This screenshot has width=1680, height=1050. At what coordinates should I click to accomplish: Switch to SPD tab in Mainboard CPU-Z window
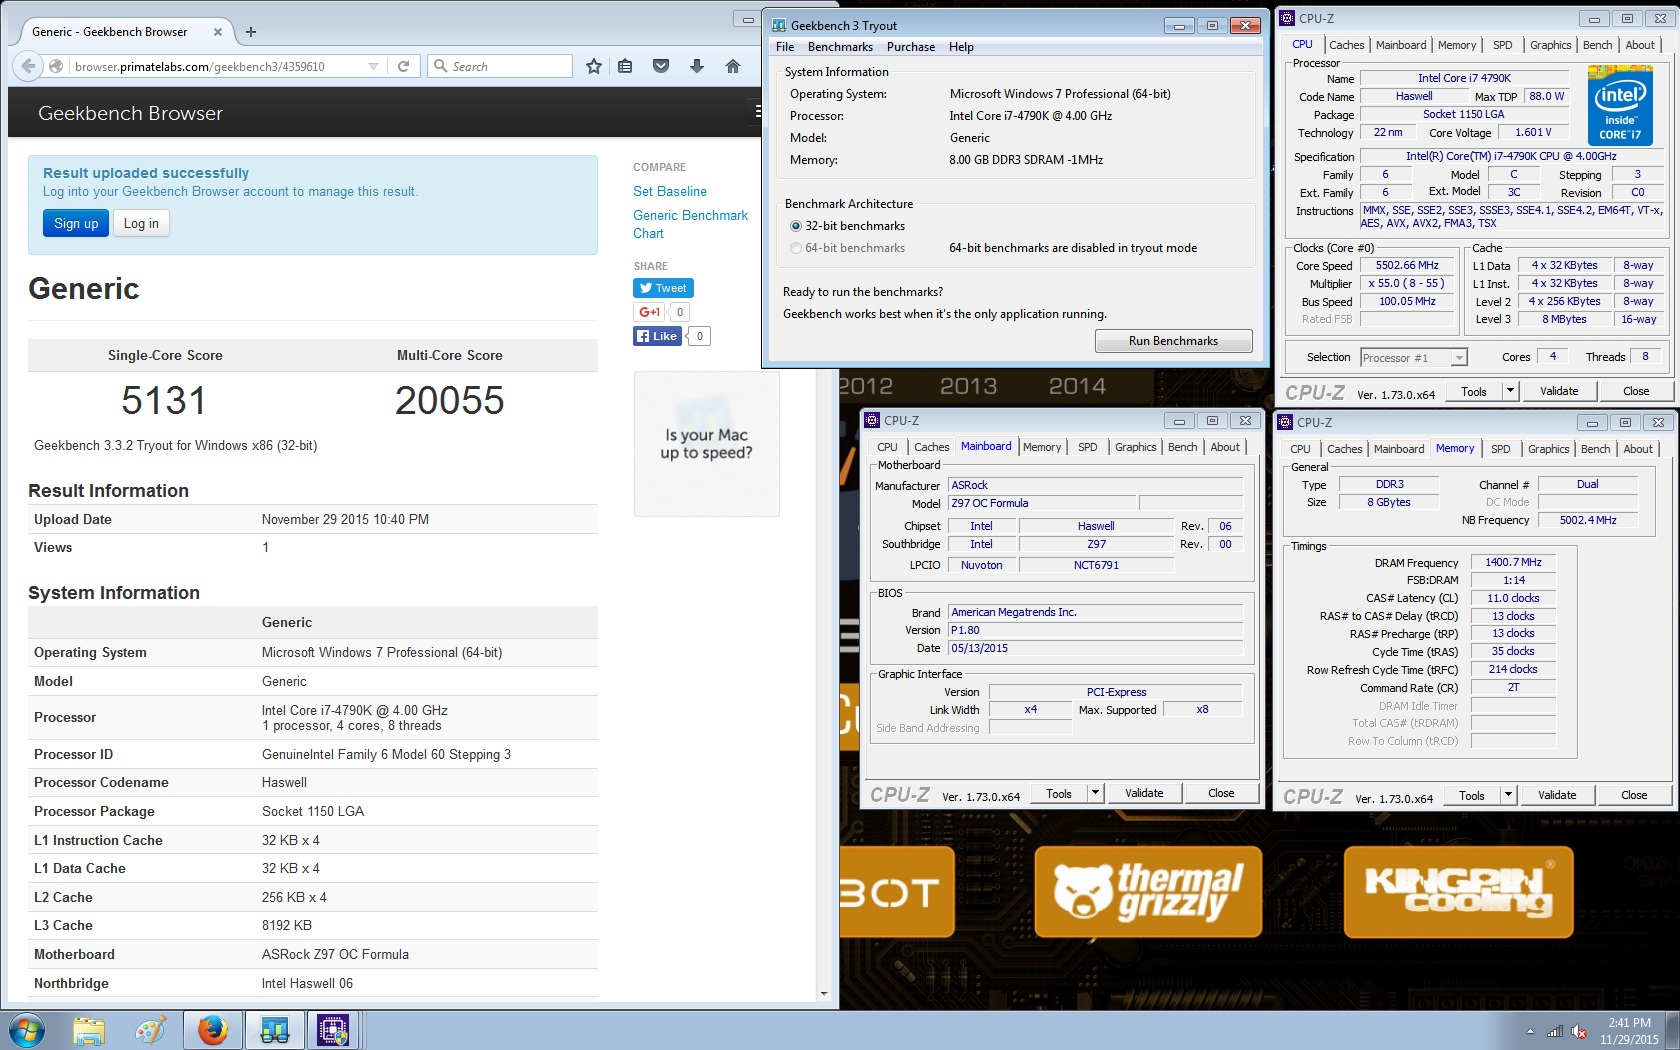tap(1087, 447)
